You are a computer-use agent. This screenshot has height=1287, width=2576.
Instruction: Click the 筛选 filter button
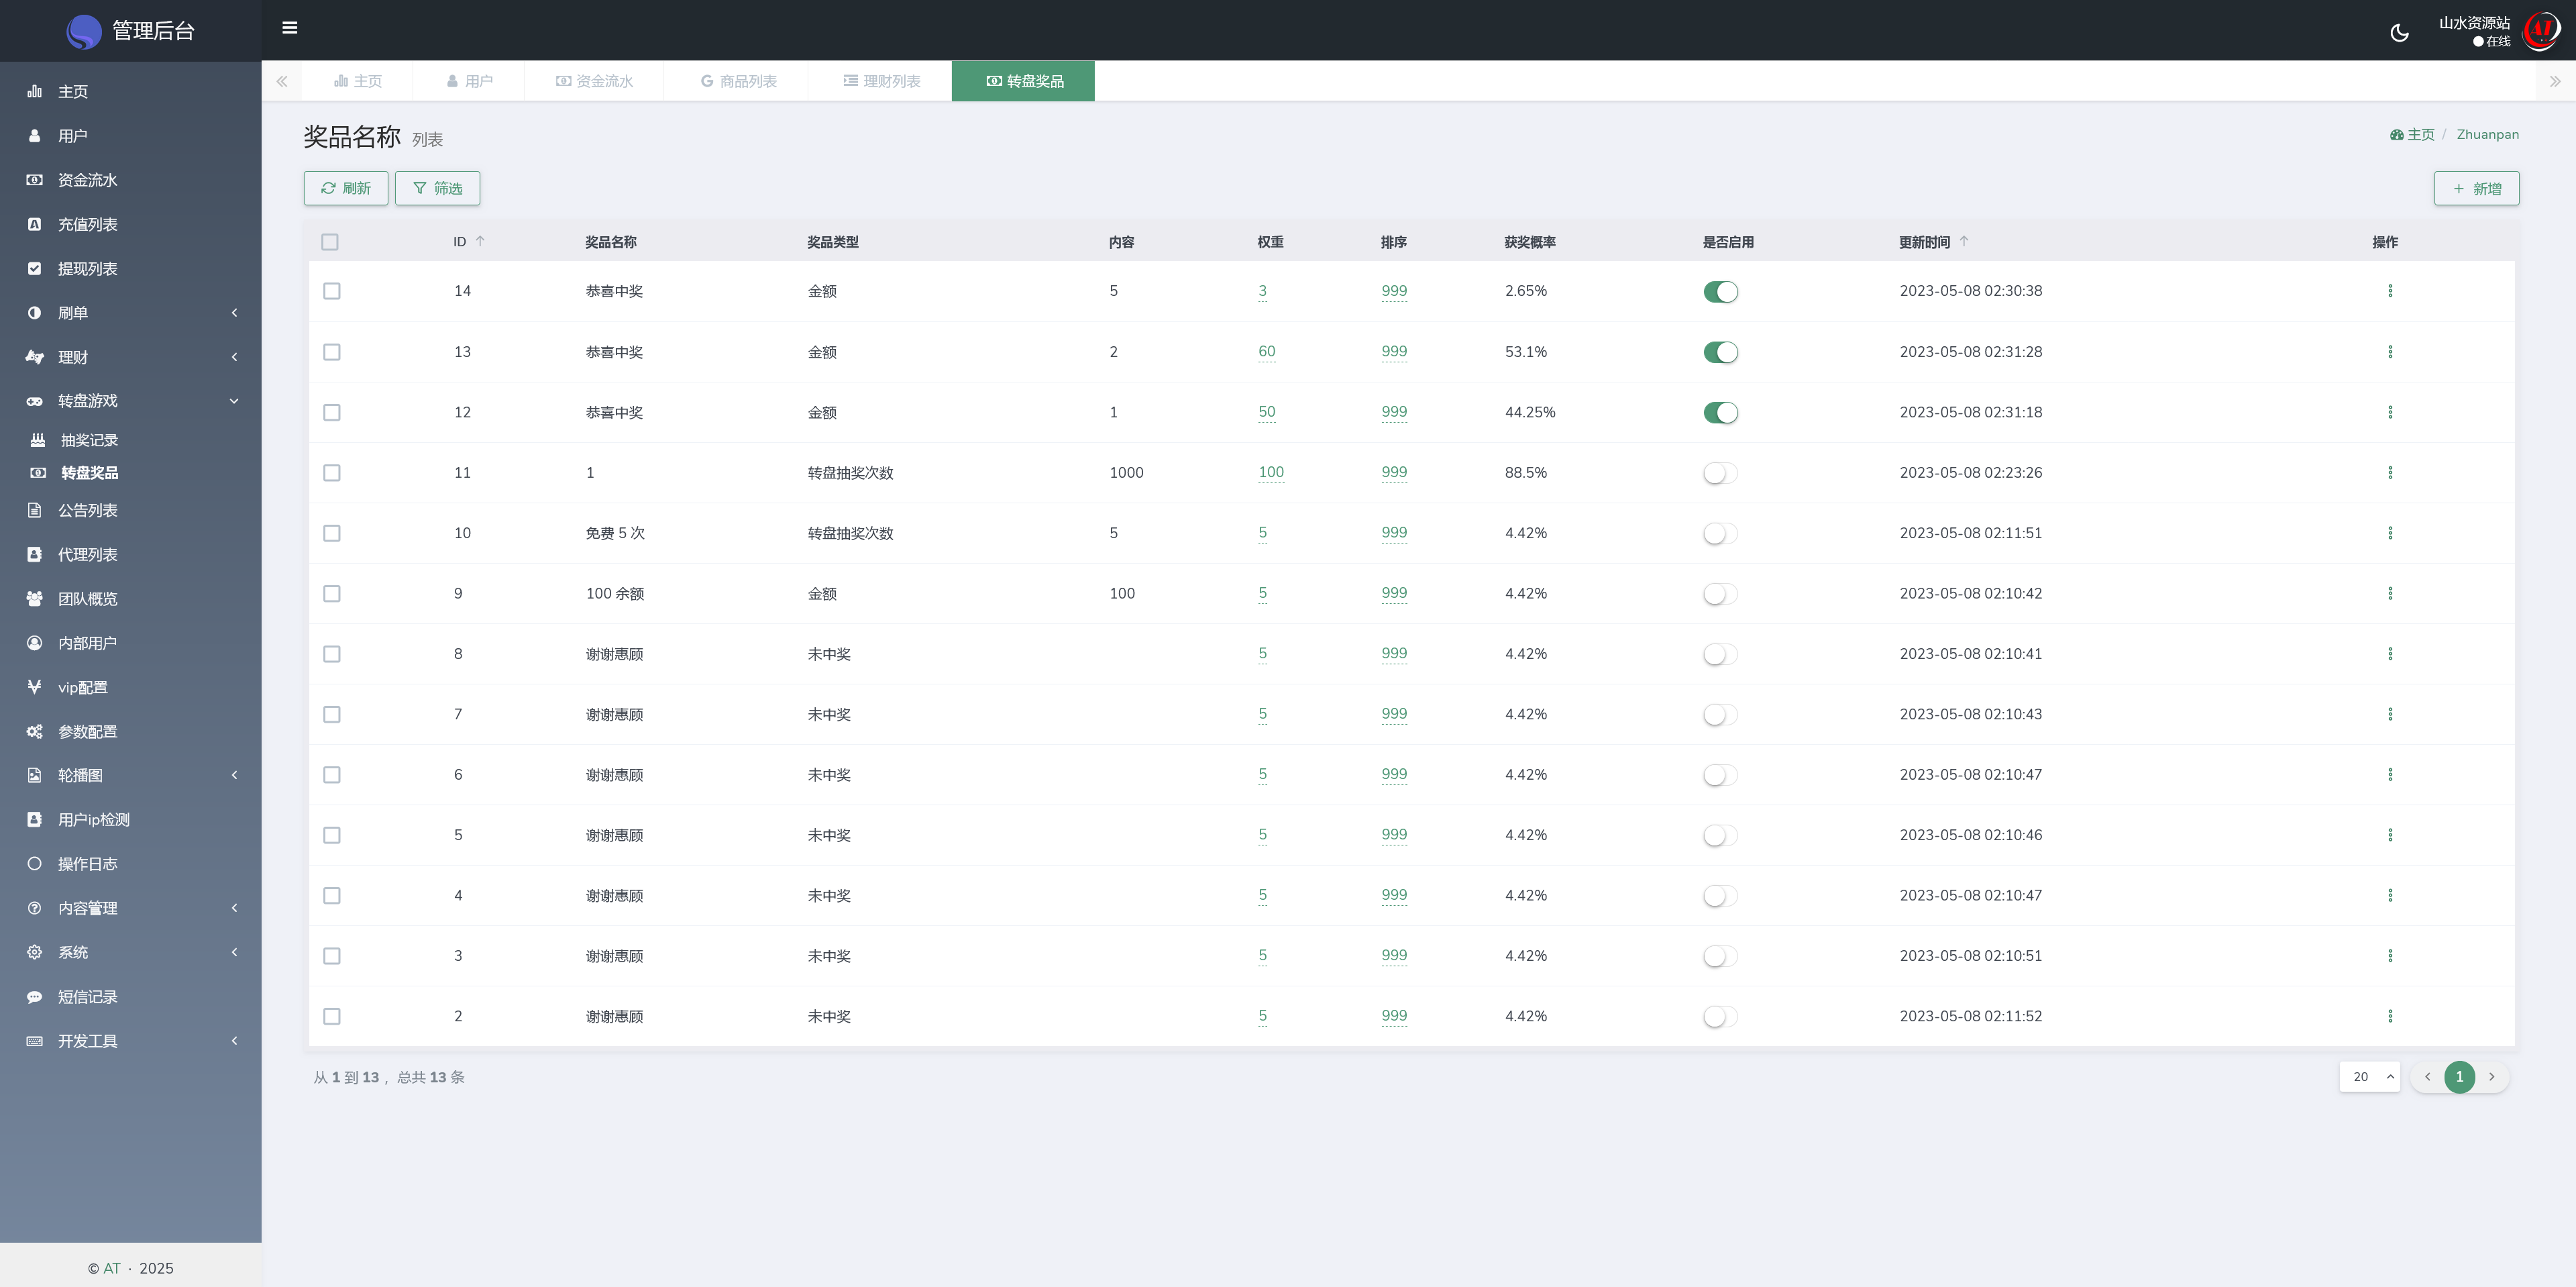click(437, 188)
